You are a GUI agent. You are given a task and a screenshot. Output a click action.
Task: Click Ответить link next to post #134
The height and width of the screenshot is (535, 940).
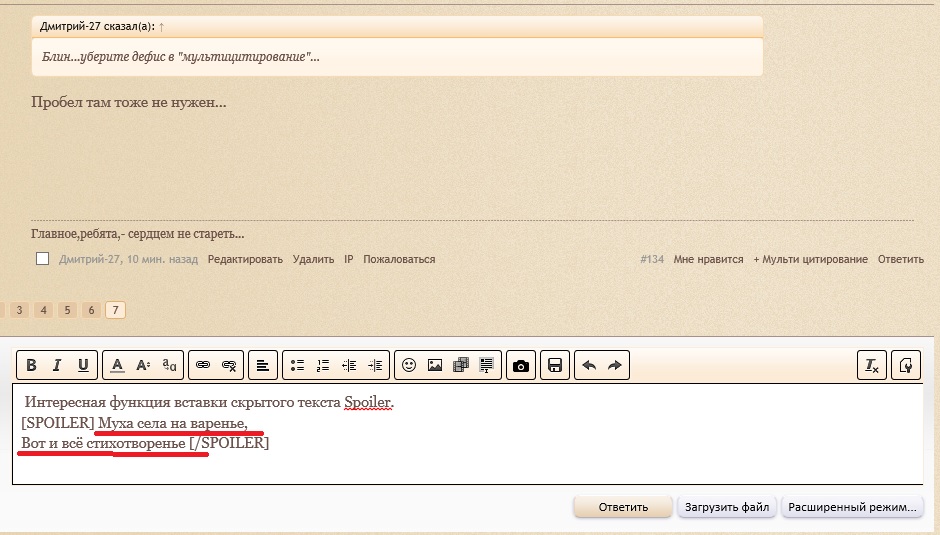[900, 259]
